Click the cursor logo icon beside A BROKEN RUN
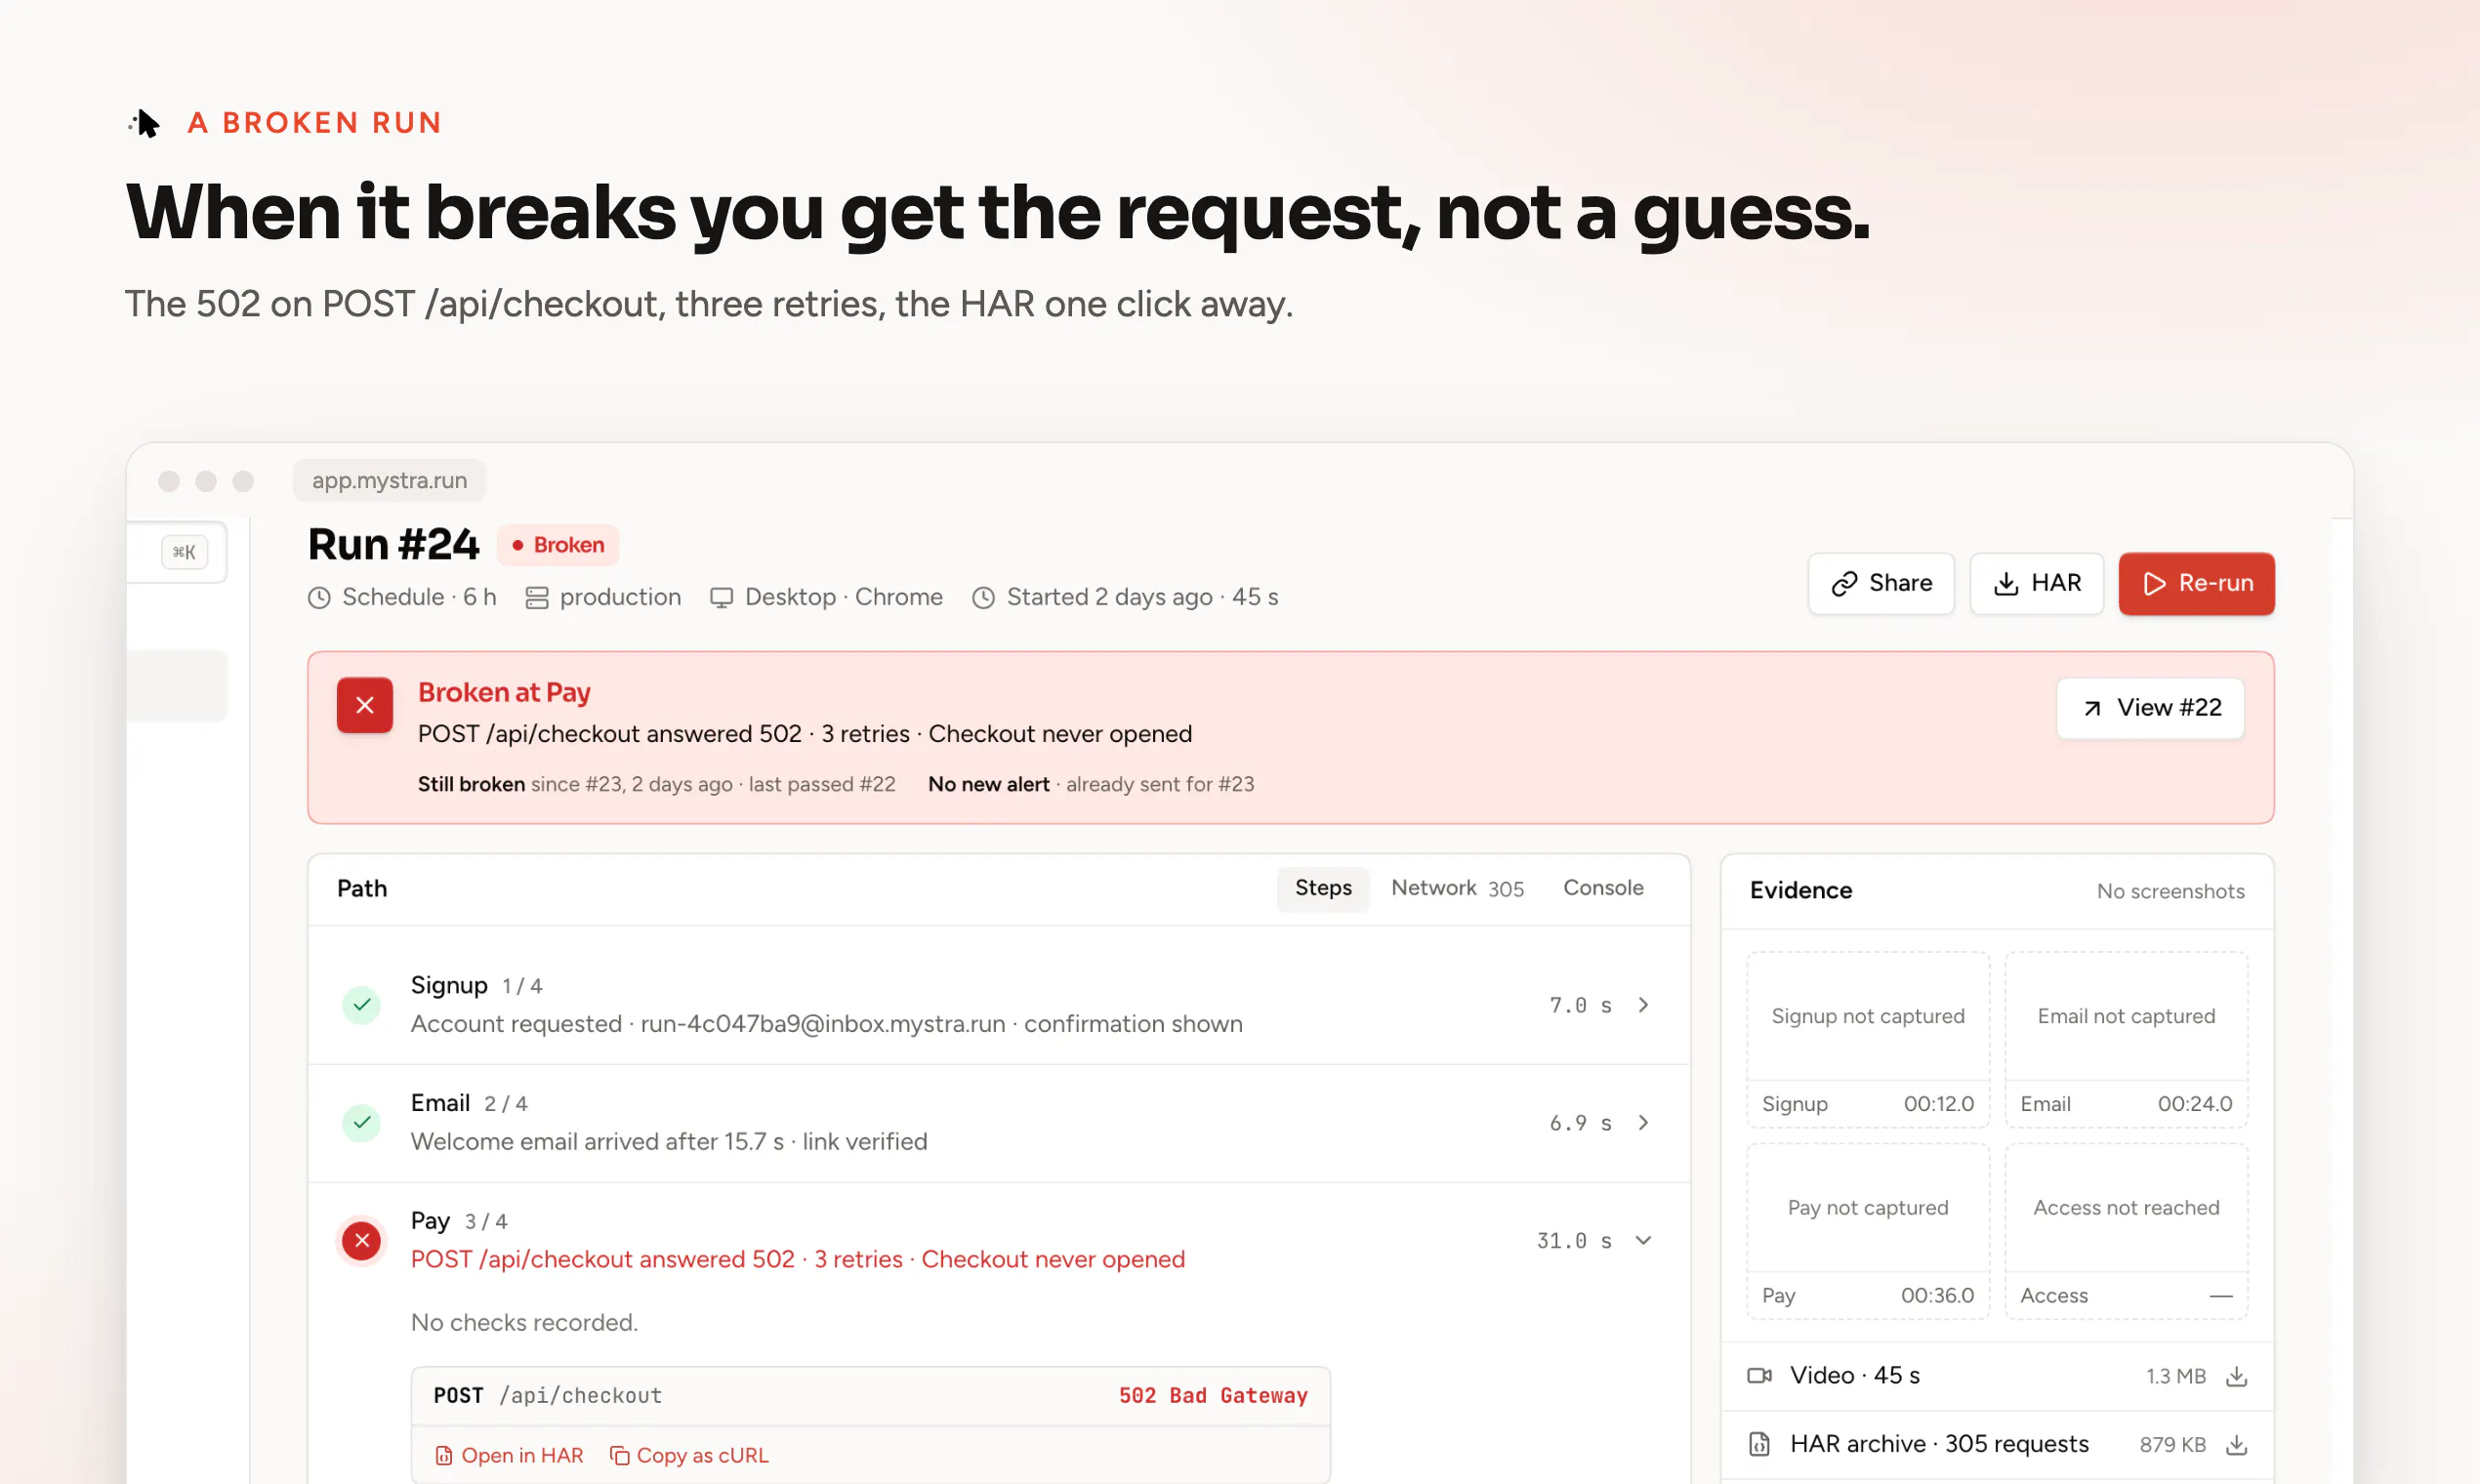Screen dimensions: 2480x1484 145,123
